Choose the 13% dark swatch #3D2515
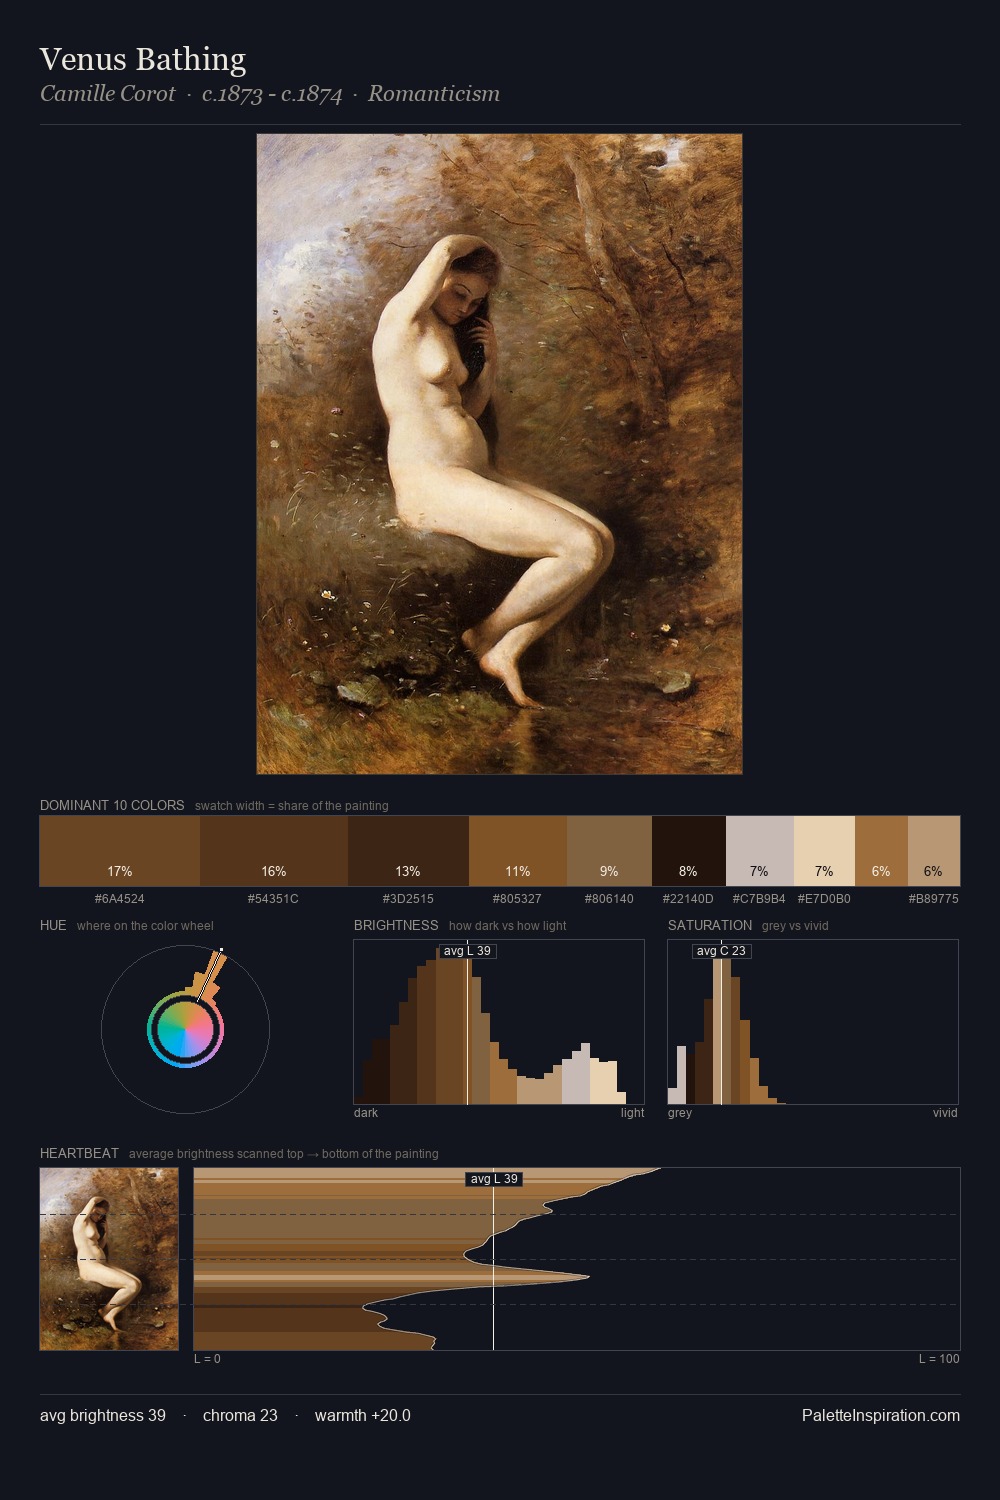The width and height of the screenshot is (1000, 1500). pos(408,851)
